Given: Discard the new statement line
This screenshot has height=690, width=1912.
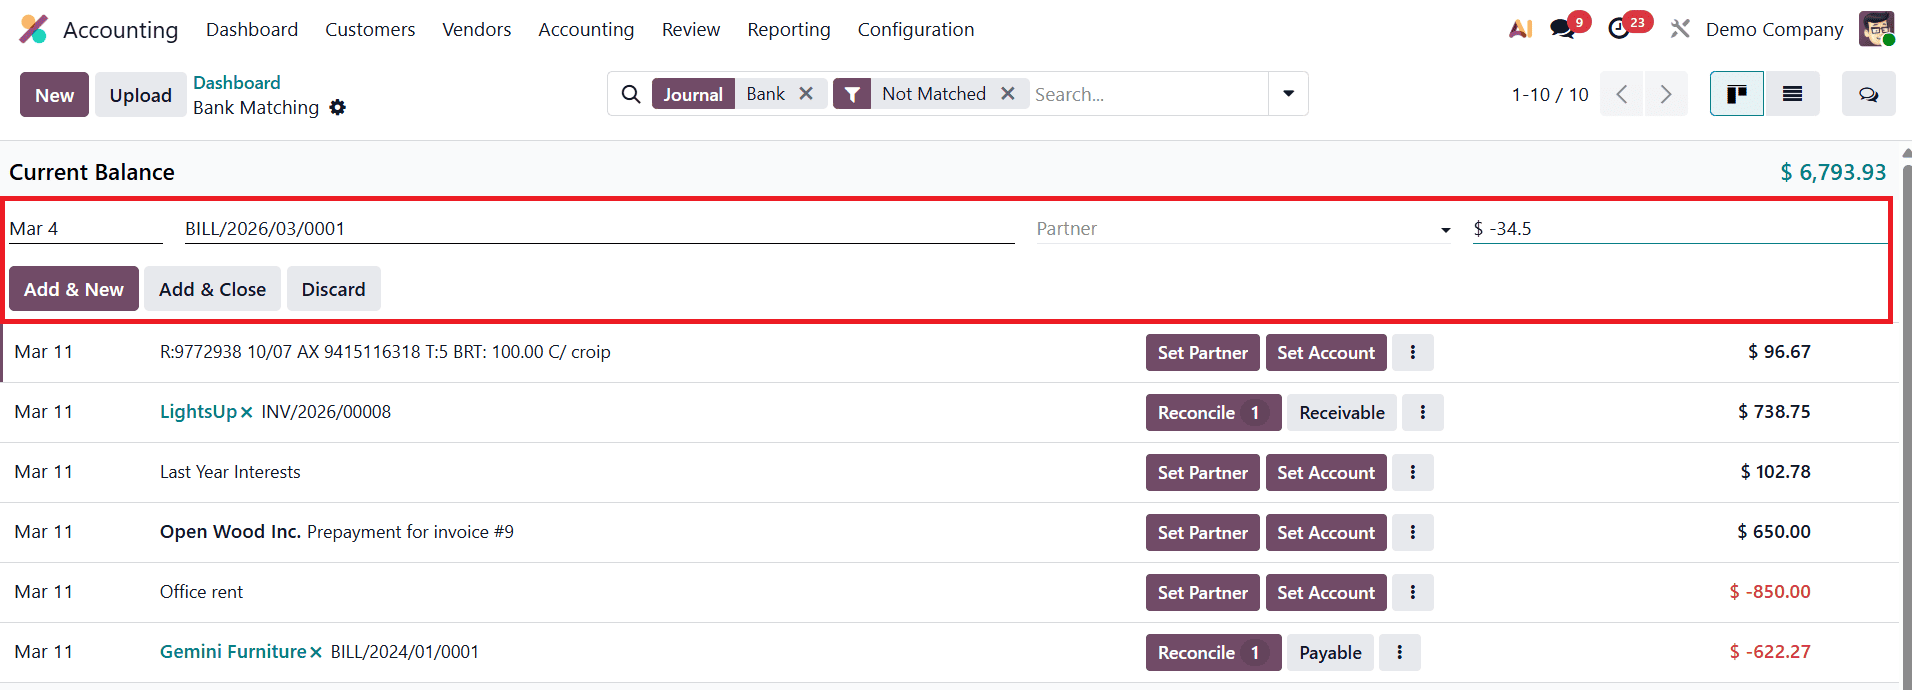Looking at the screenshot, I should [x=333, y=289].
